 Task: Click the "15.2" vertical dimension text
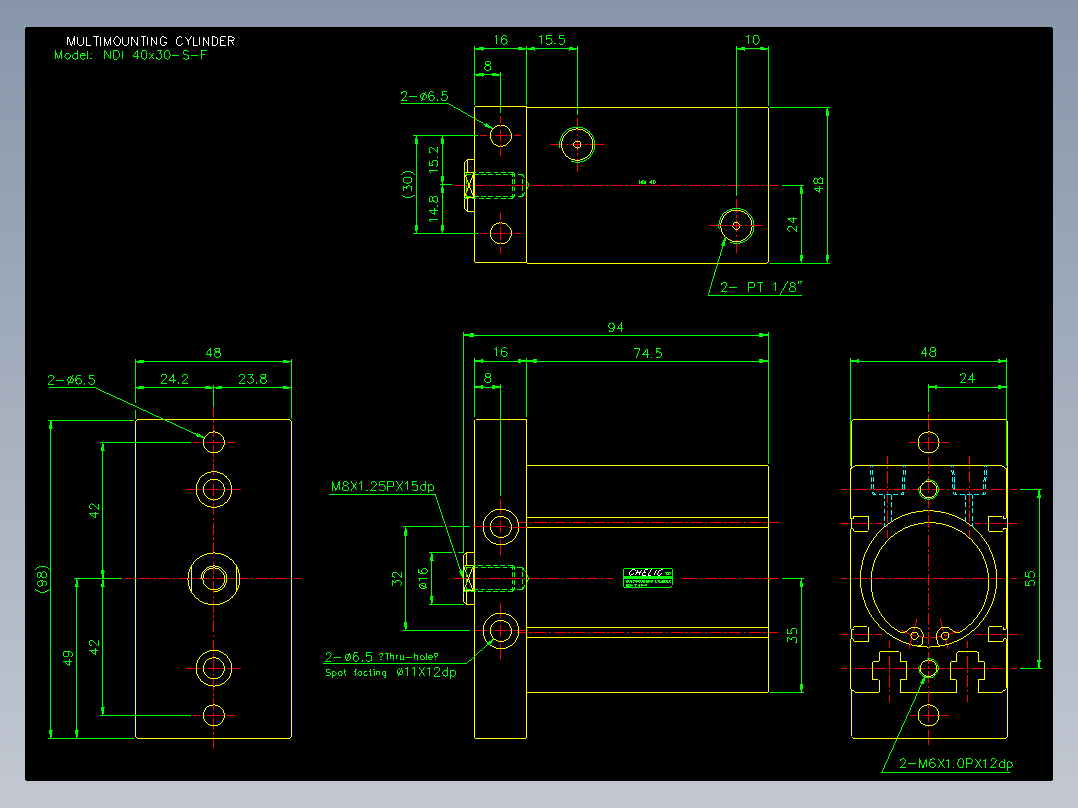(x=434, y=160)
